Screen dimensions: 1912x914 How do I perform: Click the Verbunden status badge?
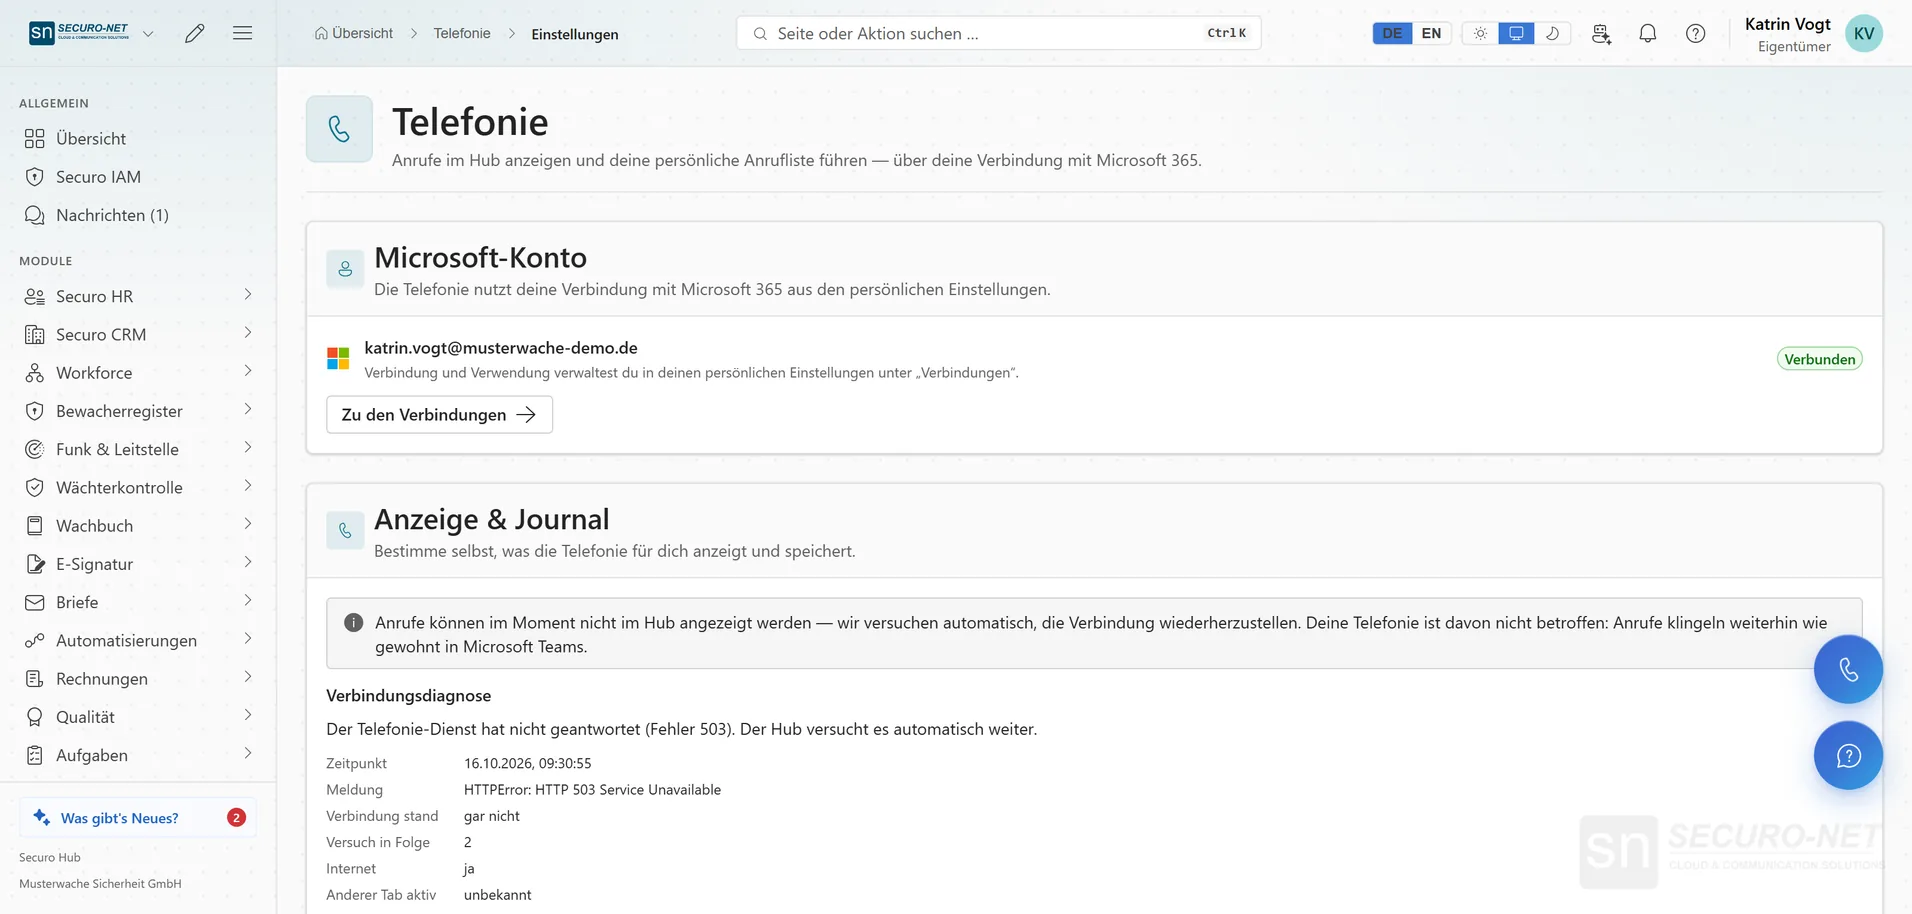1819,359
